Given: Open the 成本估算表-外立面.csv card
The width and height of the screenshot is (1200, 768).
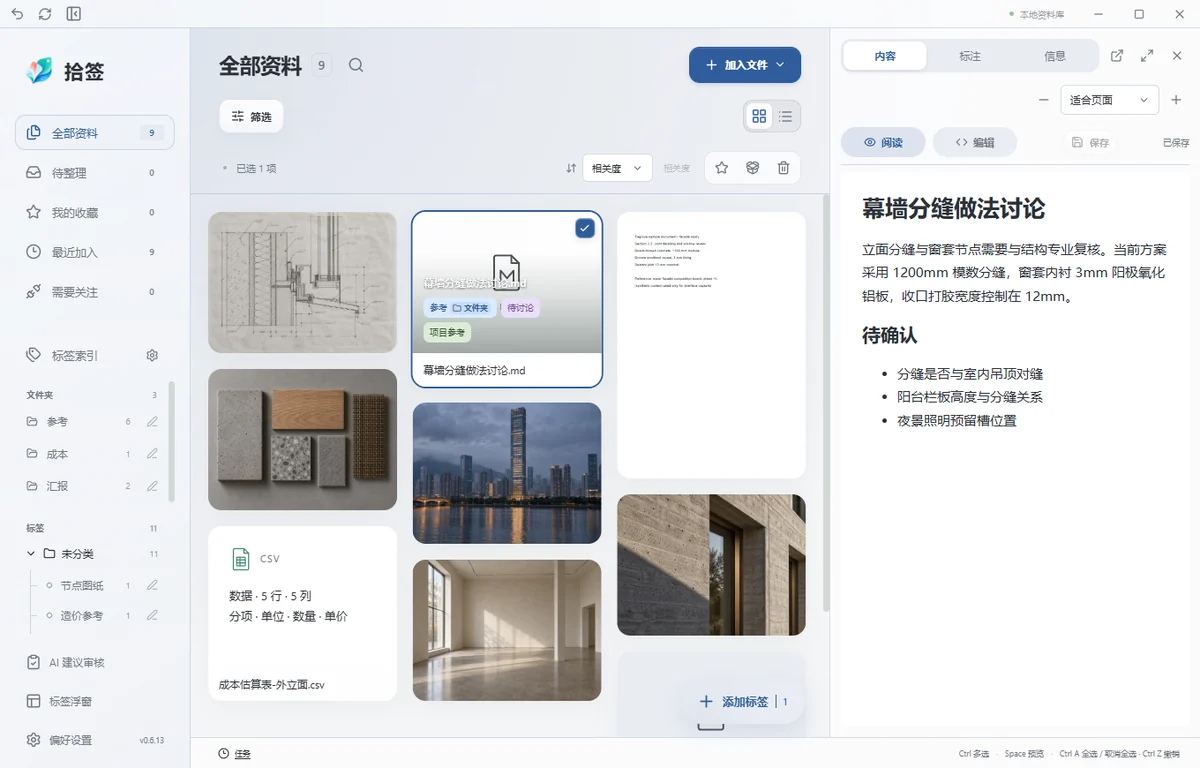Looking at the screenshot, I should pos(302,614).
